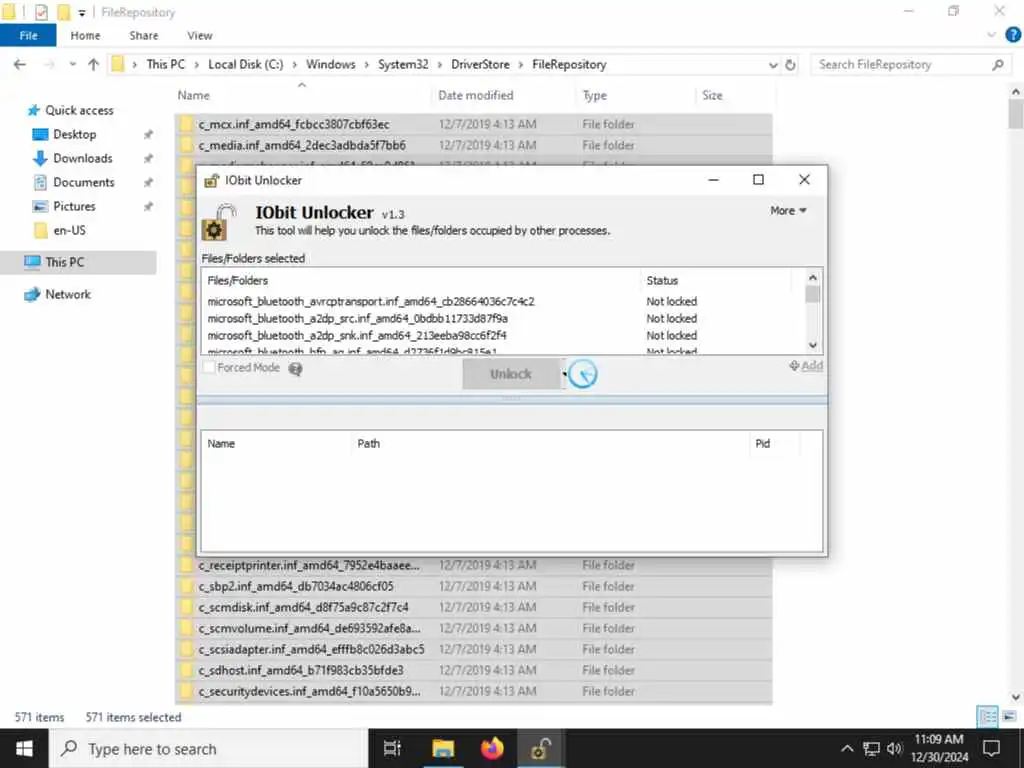Screen dimensions: 1024x768
Task: Open File Explorer from taskbar
Action: 443,748
